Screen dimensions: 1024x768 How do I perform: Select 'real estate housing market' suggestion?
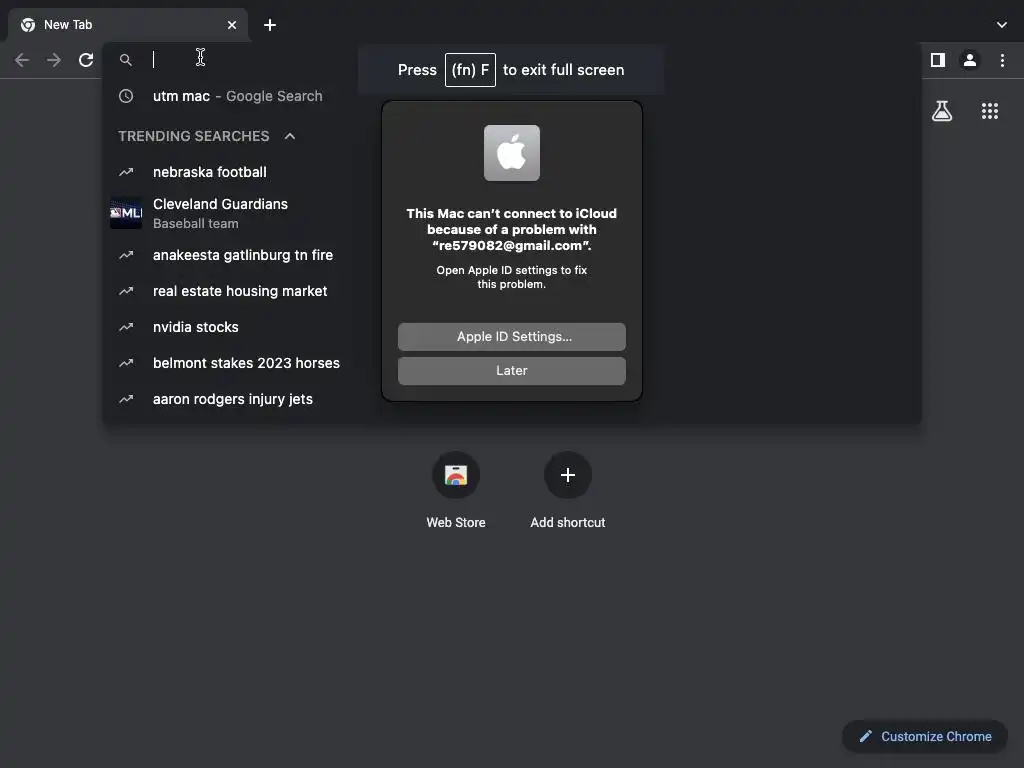pos(511,291)
